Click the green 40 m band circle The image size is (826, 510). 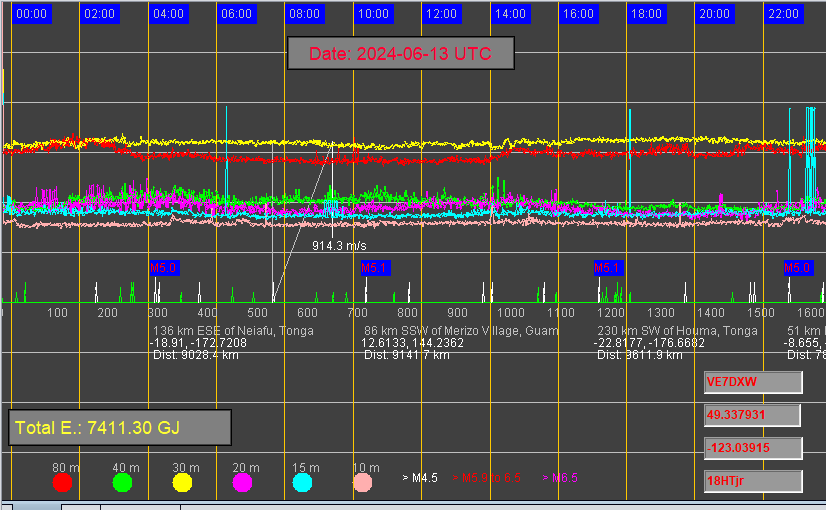point(122,483)
